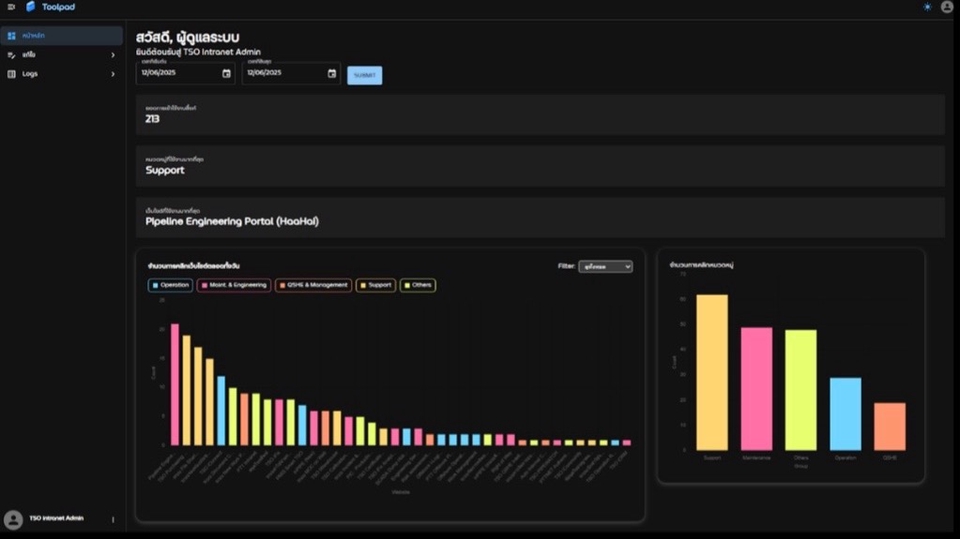Image resolution: width=960 pixels, height=539 pixels.
Task: Toggle the QSHE & Management legend series
Action: [x=313, y=285]
